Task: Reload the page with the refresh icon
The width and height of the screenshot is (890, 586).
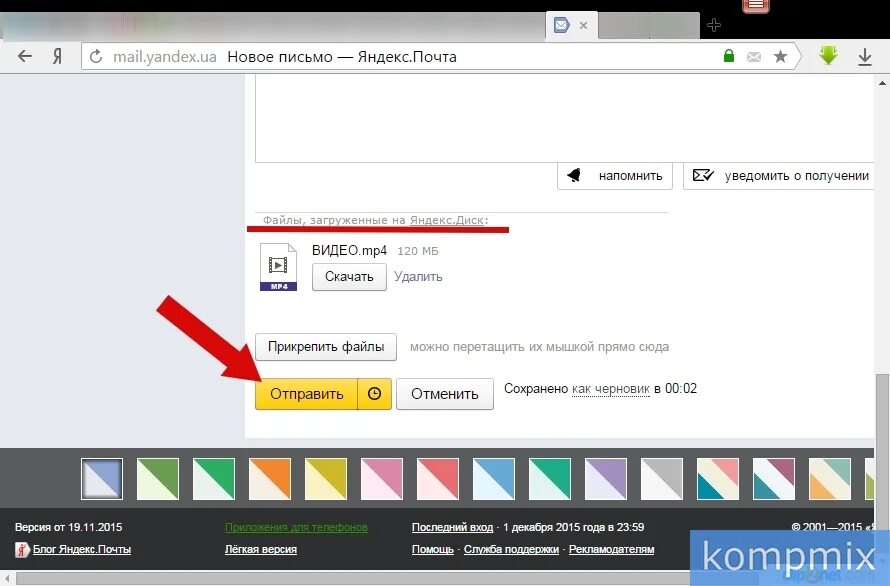Action: [x=96, y=57]
